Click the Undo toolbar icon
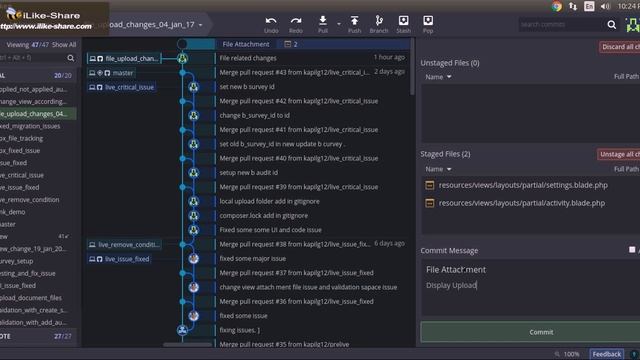 click(271, 24)
